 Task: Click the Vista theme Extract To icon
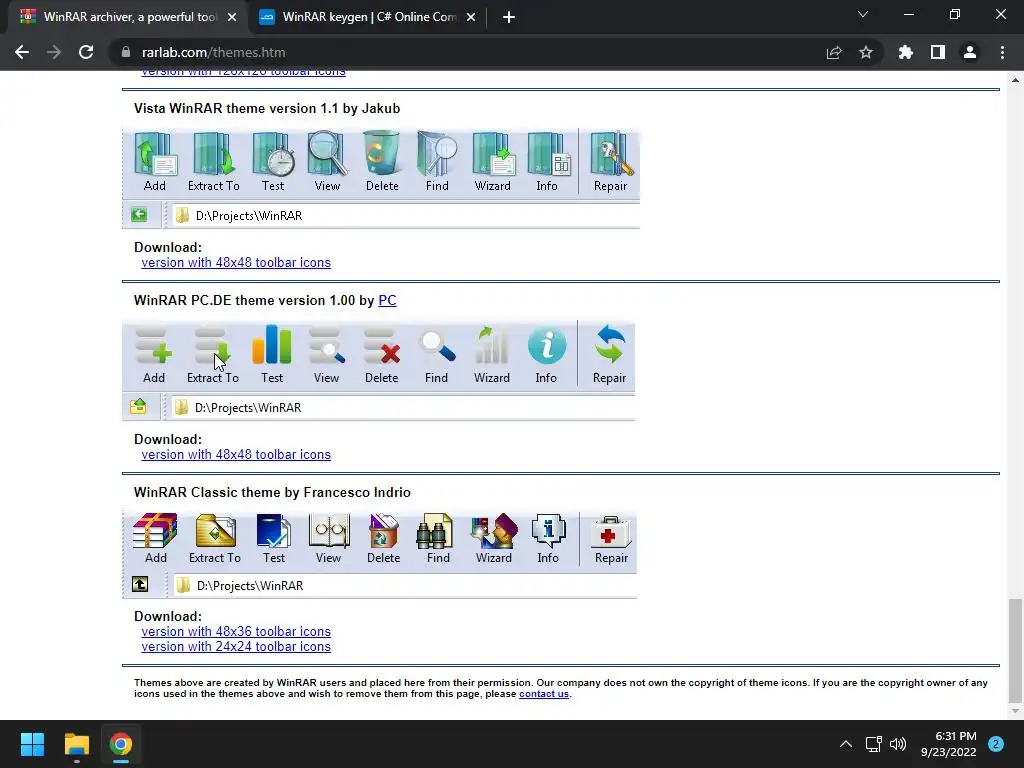214,154
